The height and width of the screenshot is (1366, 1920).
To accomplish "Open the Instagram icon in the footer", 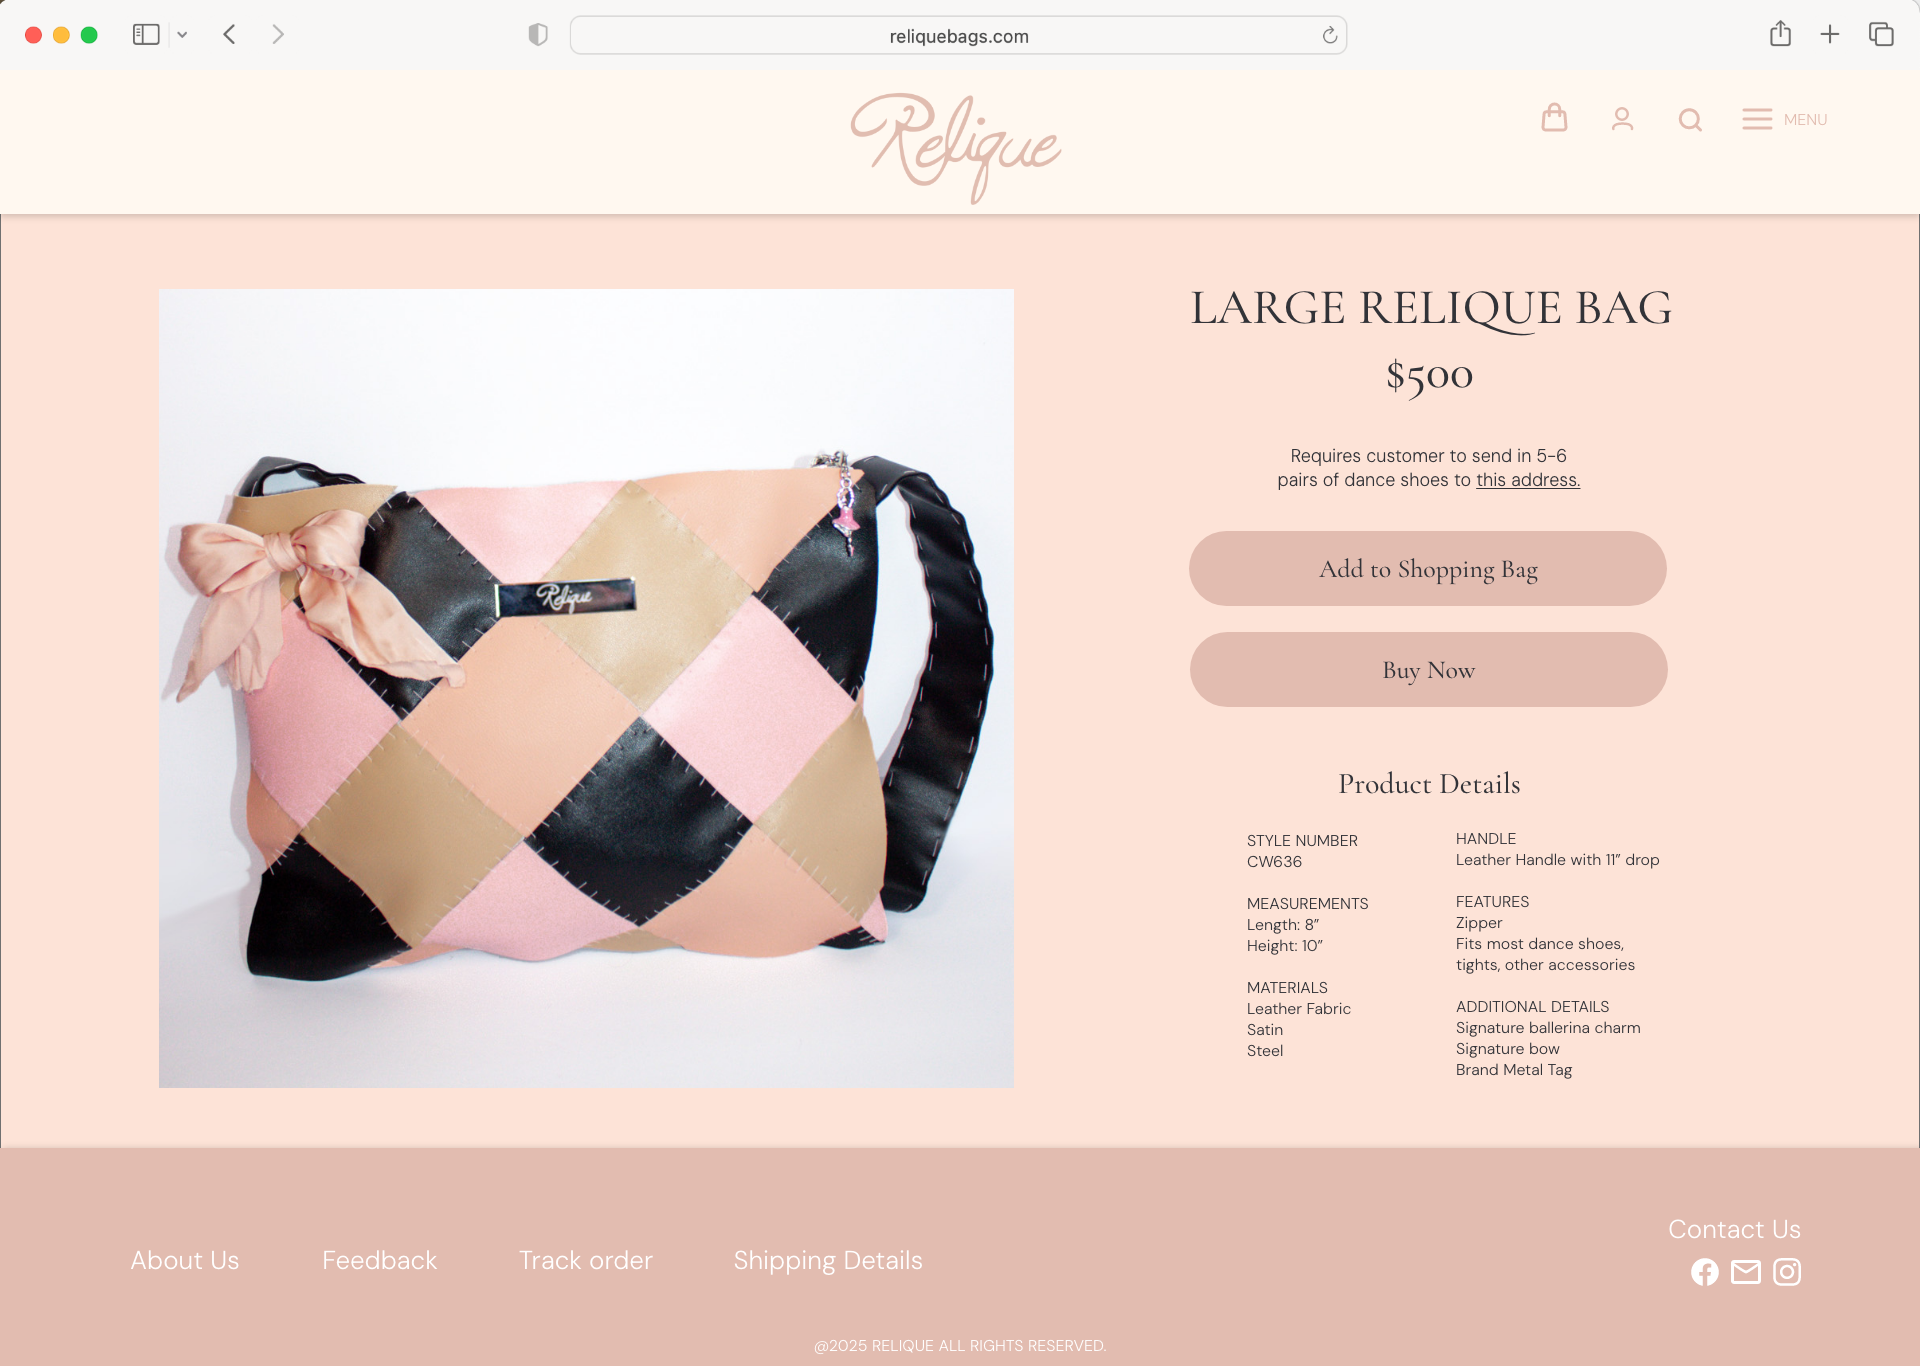I will click(x=1787, y=1272).
